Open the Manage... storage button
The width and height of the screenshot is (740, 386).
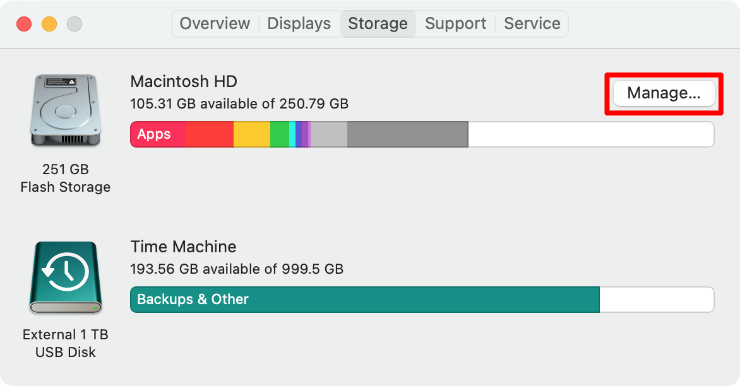pos(664,93)
